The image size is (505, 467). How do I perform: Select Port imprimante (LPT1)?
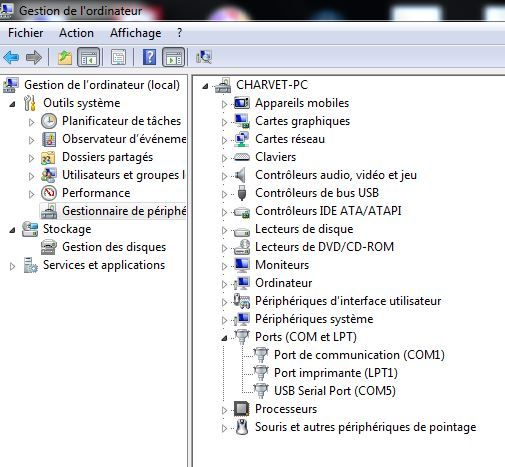pos(336,373)
